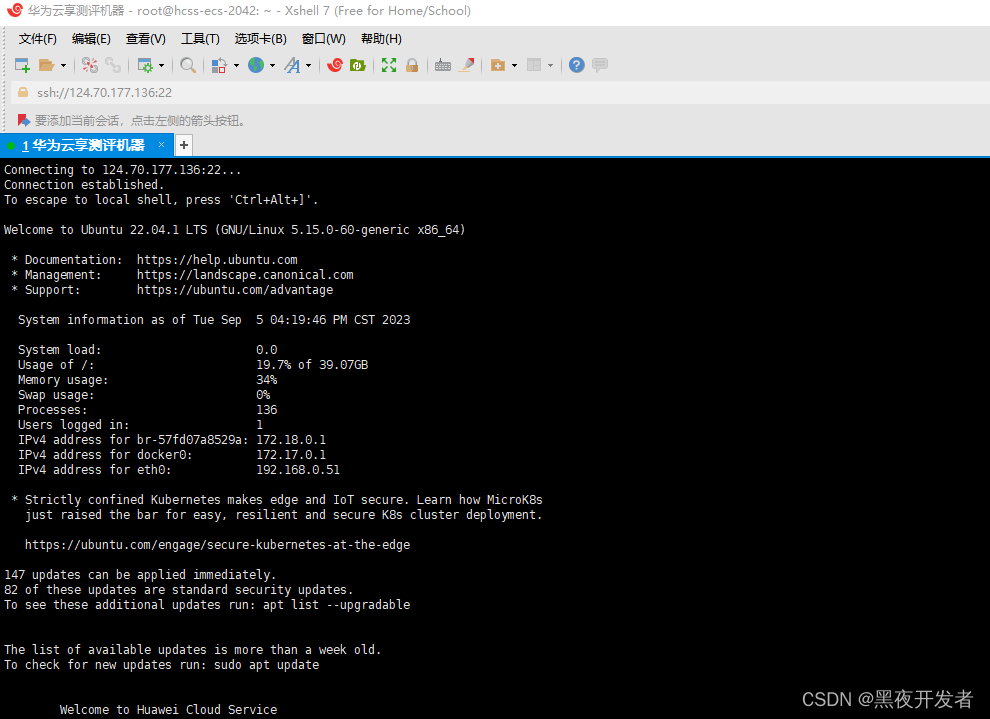
Task: Open the 工具(T) menu
Action: pyautogui.click(x=200, y=39)
